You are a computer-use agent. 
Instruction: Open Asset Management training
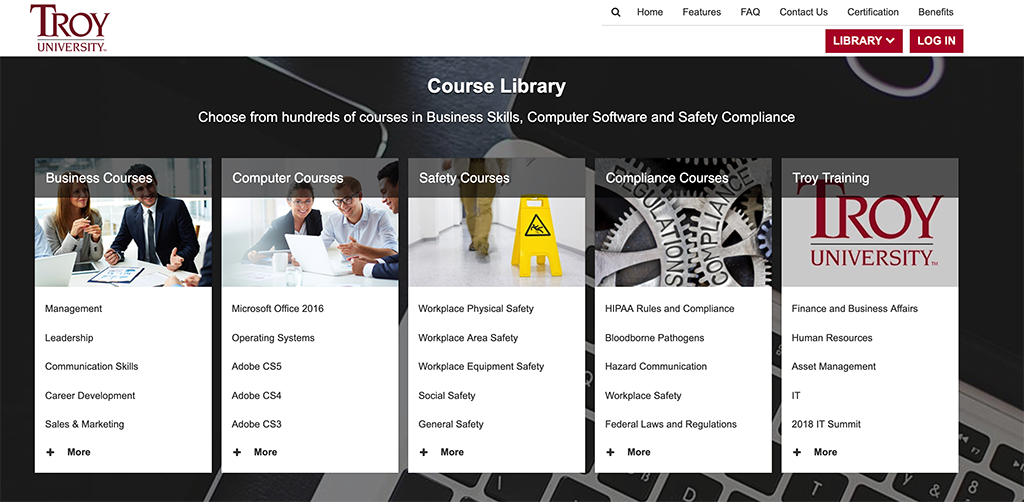click(x=834, y=366)
